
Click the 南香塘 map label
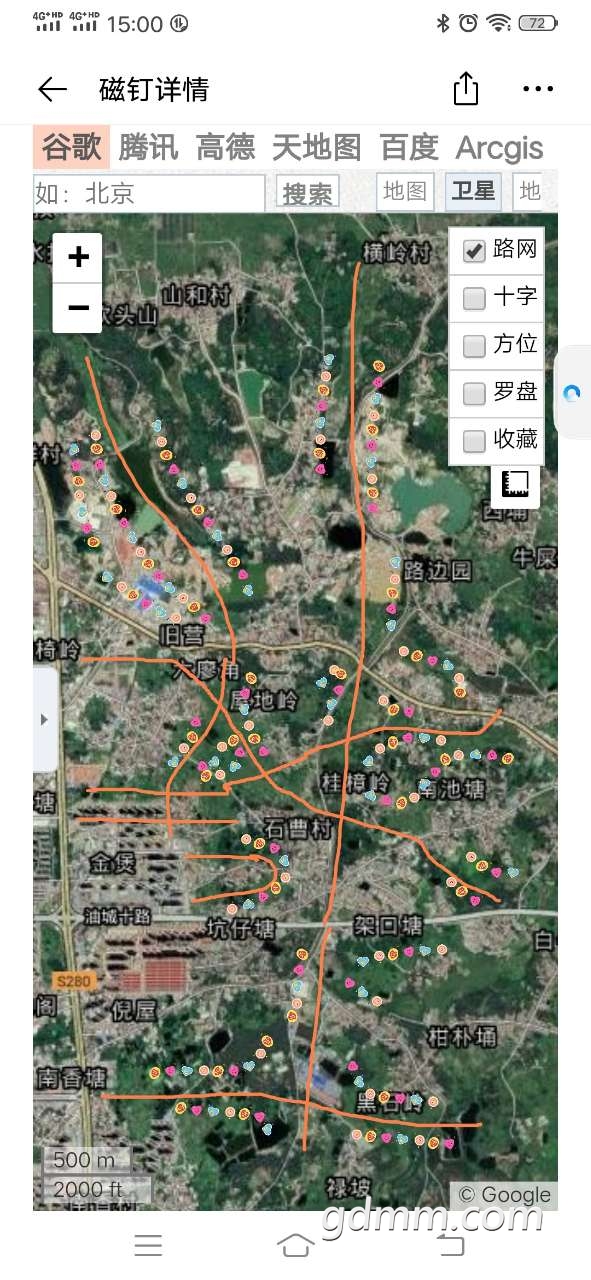coord(71,1079)
